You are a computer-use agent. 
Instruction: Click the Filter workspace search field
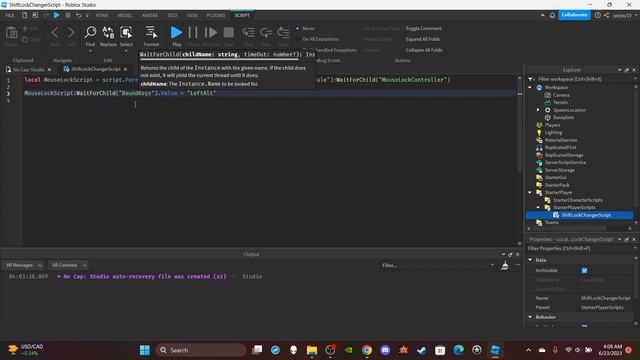[x=584, y=79]
